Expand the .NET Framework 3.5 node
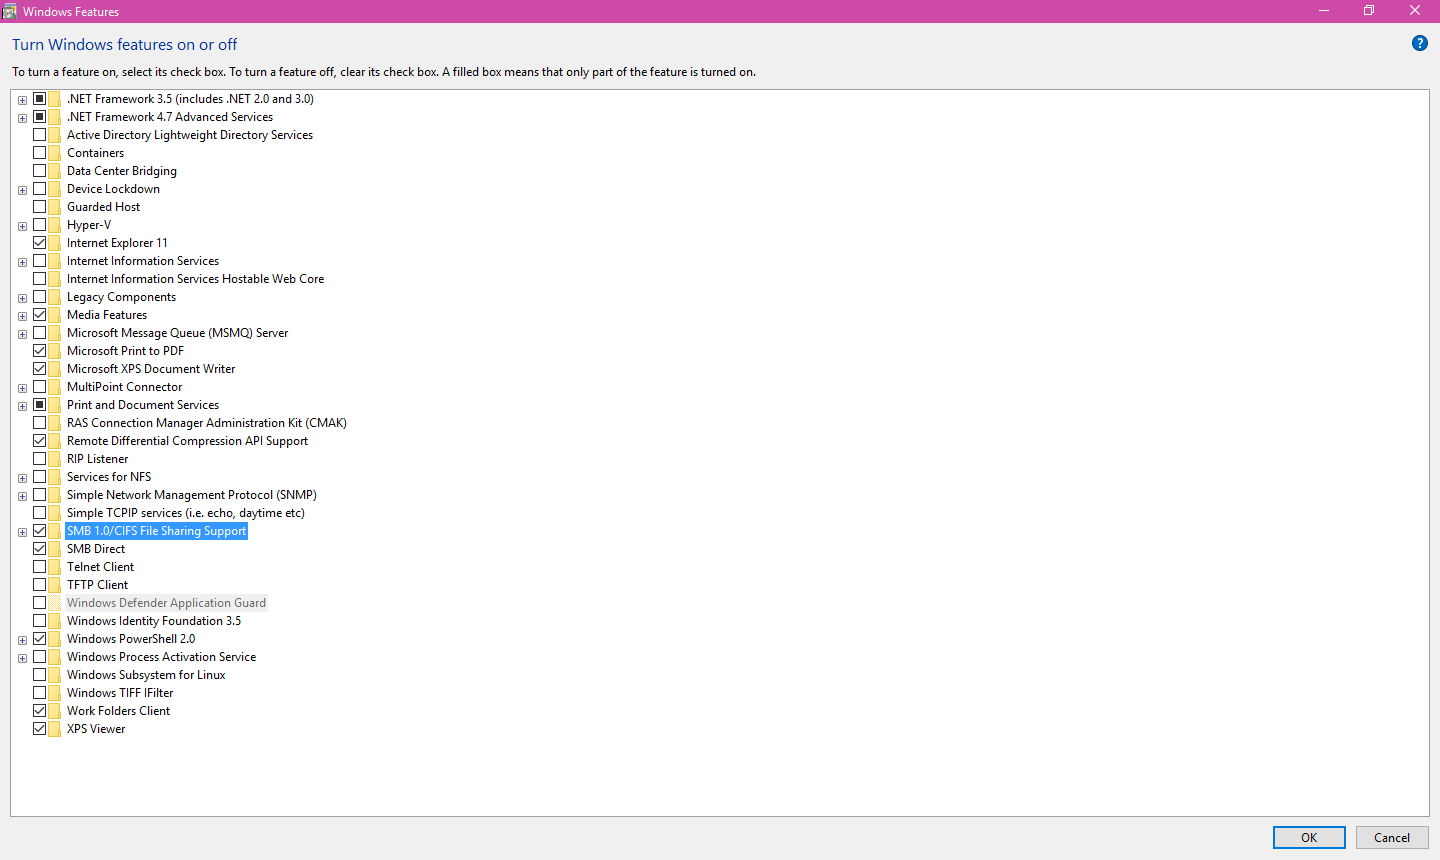1440x860 pixels. click(x=22, y=100)
